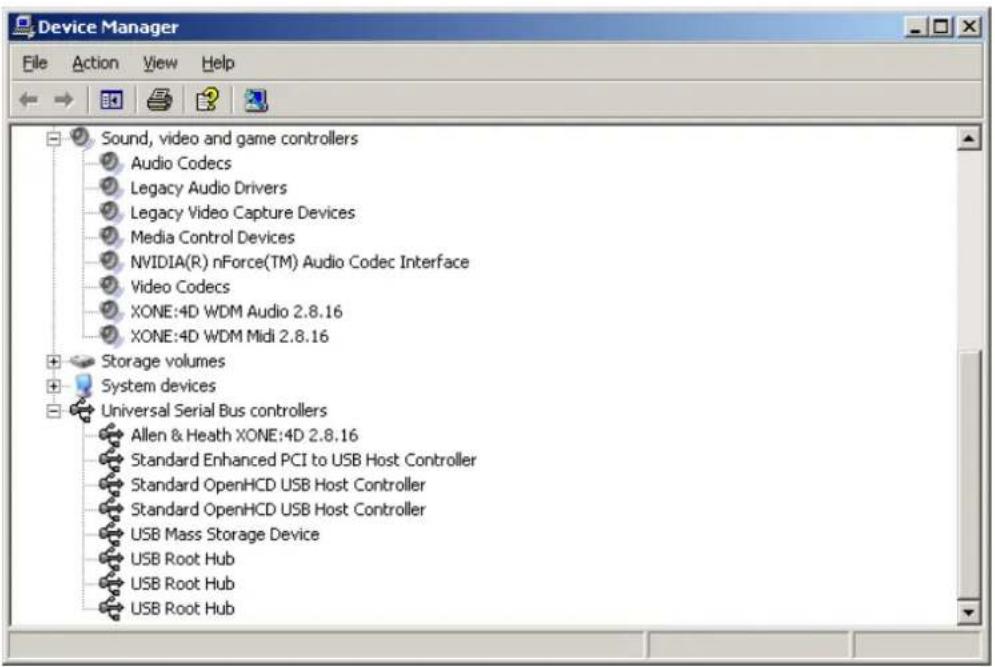Select Legacy Video Capture Devices entry
Screen dimensions: 995x667
click(242, 213)
